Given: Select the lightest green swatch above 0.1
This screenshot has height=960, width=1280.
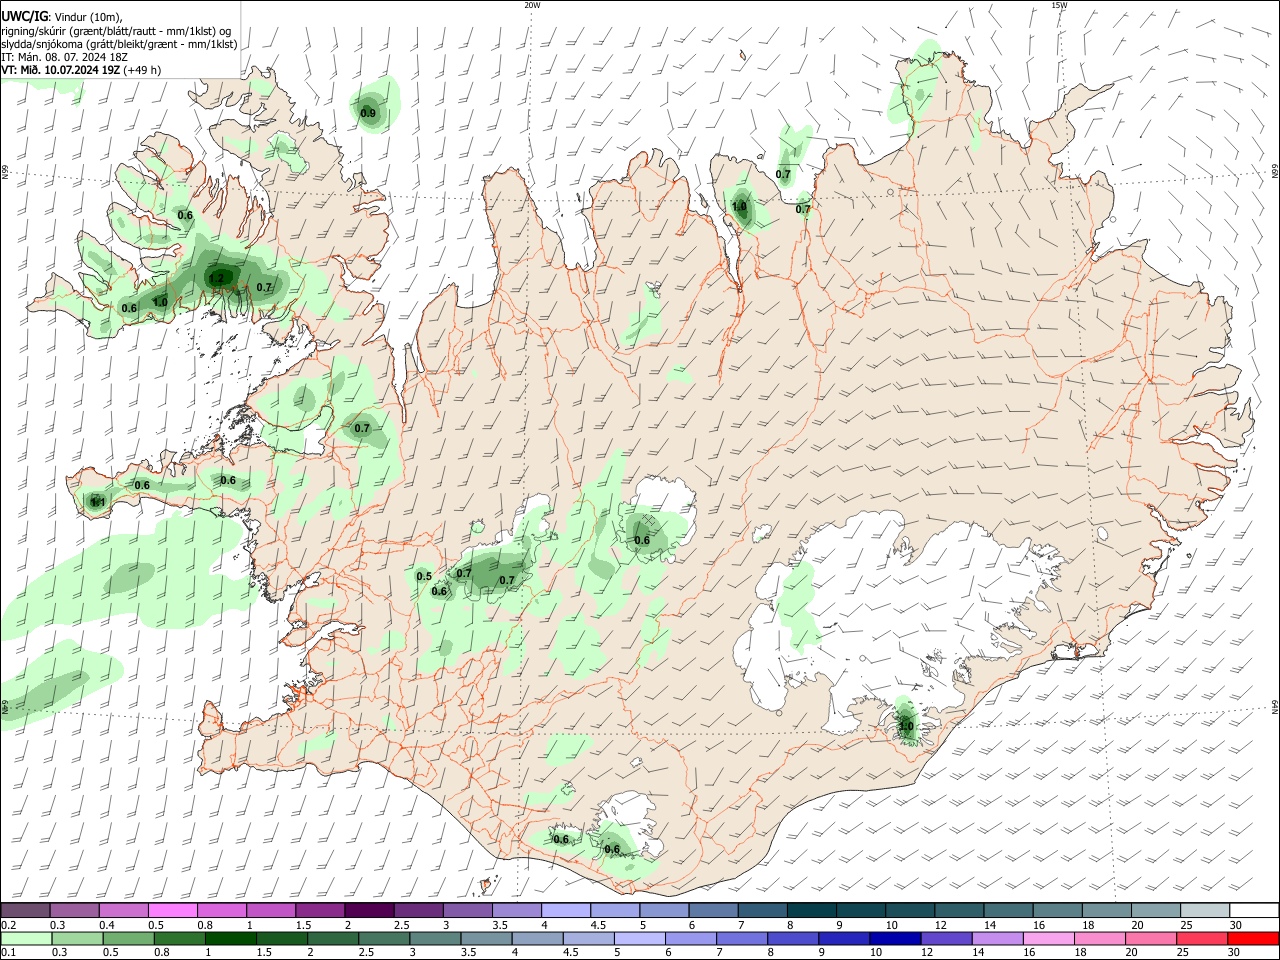Looking at the screenshot, I should 25,938.
